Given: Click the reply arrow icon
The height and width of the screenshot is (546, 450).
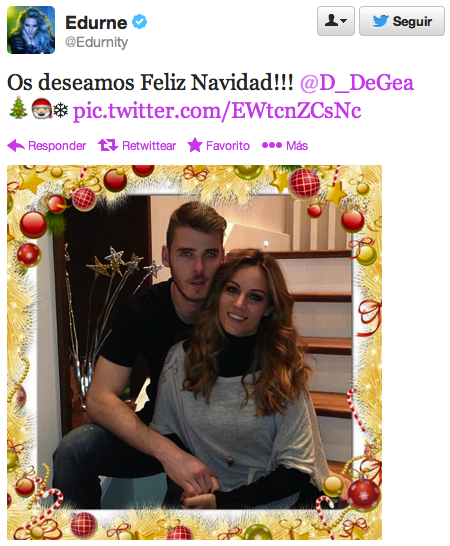Looking at the screenshot, I should click(16, 146).
